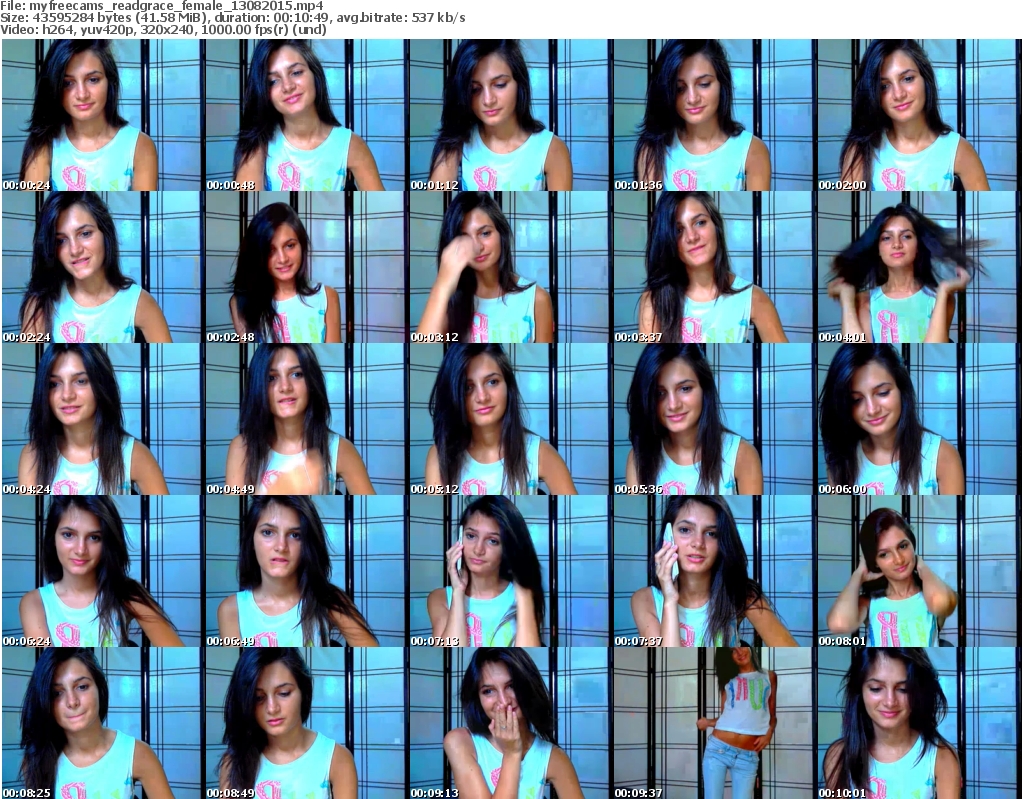This screenshot has width=1024, height=799.
Task: Select the thumbnail stamped 00:08:25
Action: tap(102, 723)
